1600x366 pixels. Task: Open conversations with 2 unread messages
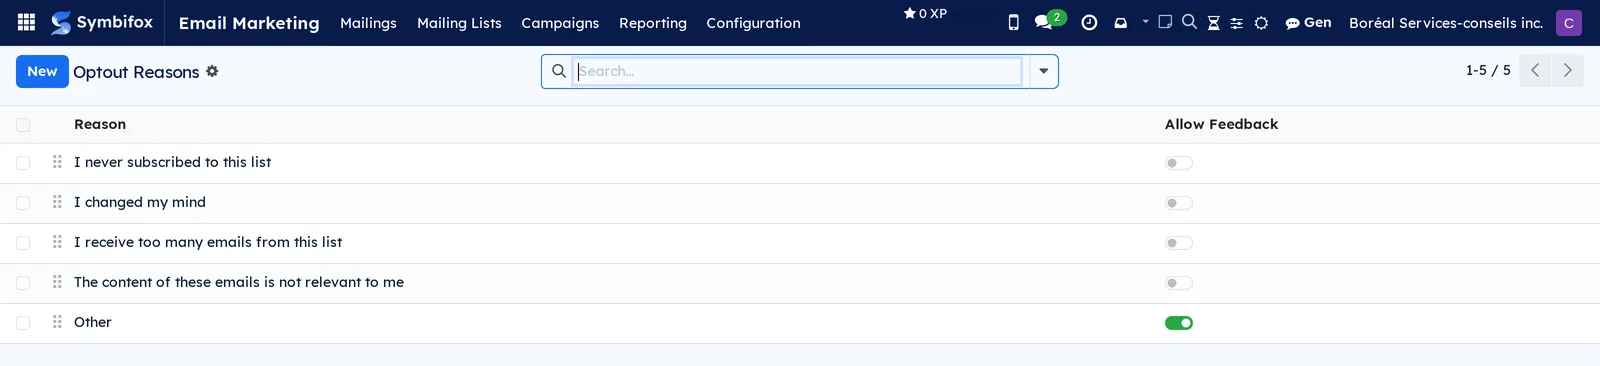pos(1049,20)
